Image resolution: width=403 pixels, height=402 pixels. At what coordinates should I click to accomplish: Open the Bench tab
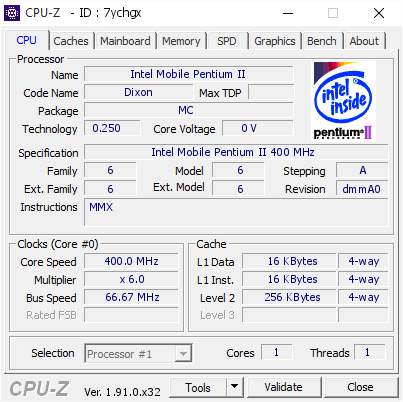pyautogui.click(x=322, y=41)
